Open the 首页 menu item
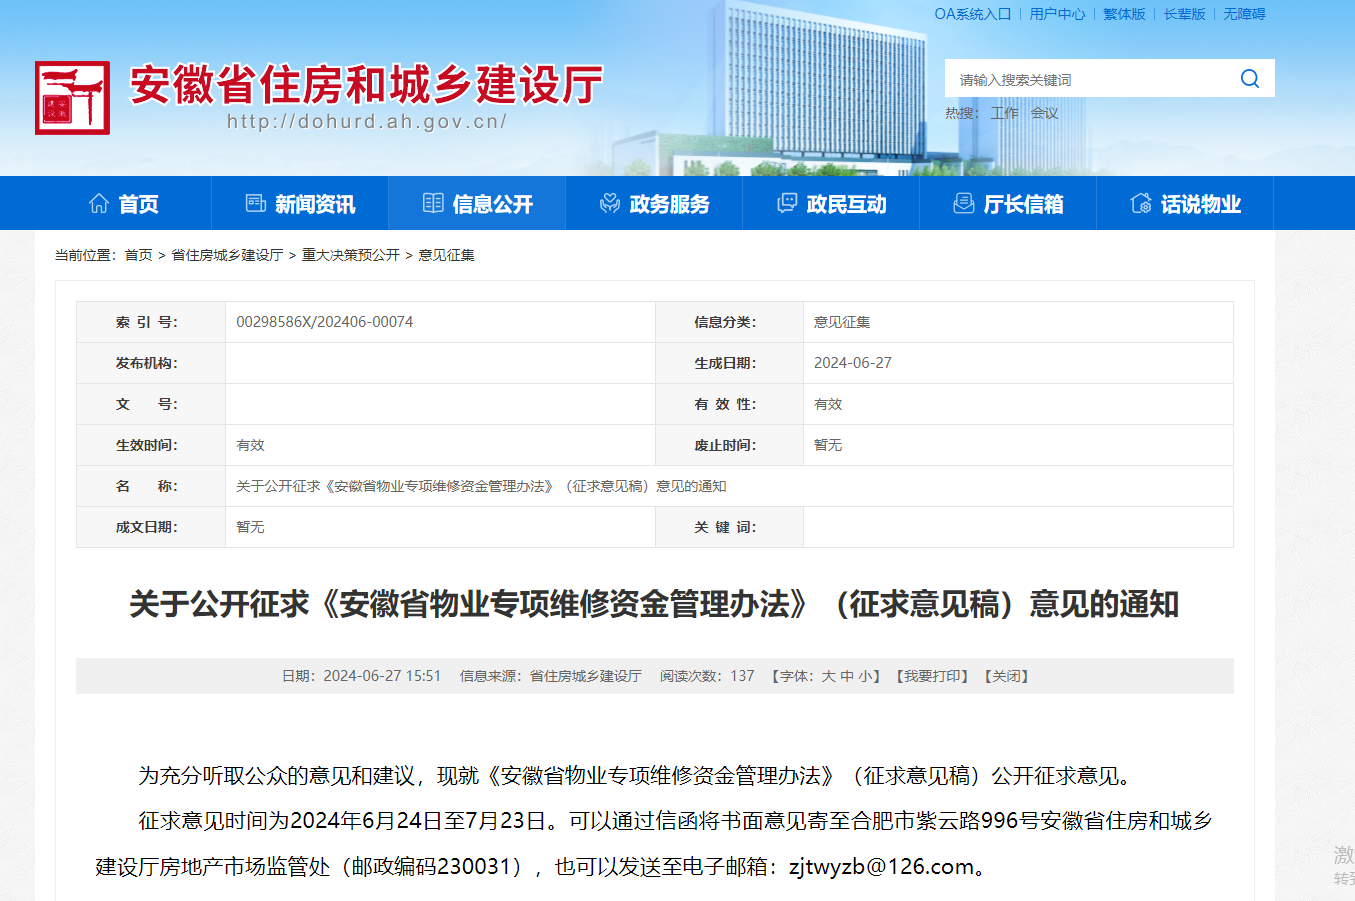Screen dimensions: 1355x901 click(121, 202)
